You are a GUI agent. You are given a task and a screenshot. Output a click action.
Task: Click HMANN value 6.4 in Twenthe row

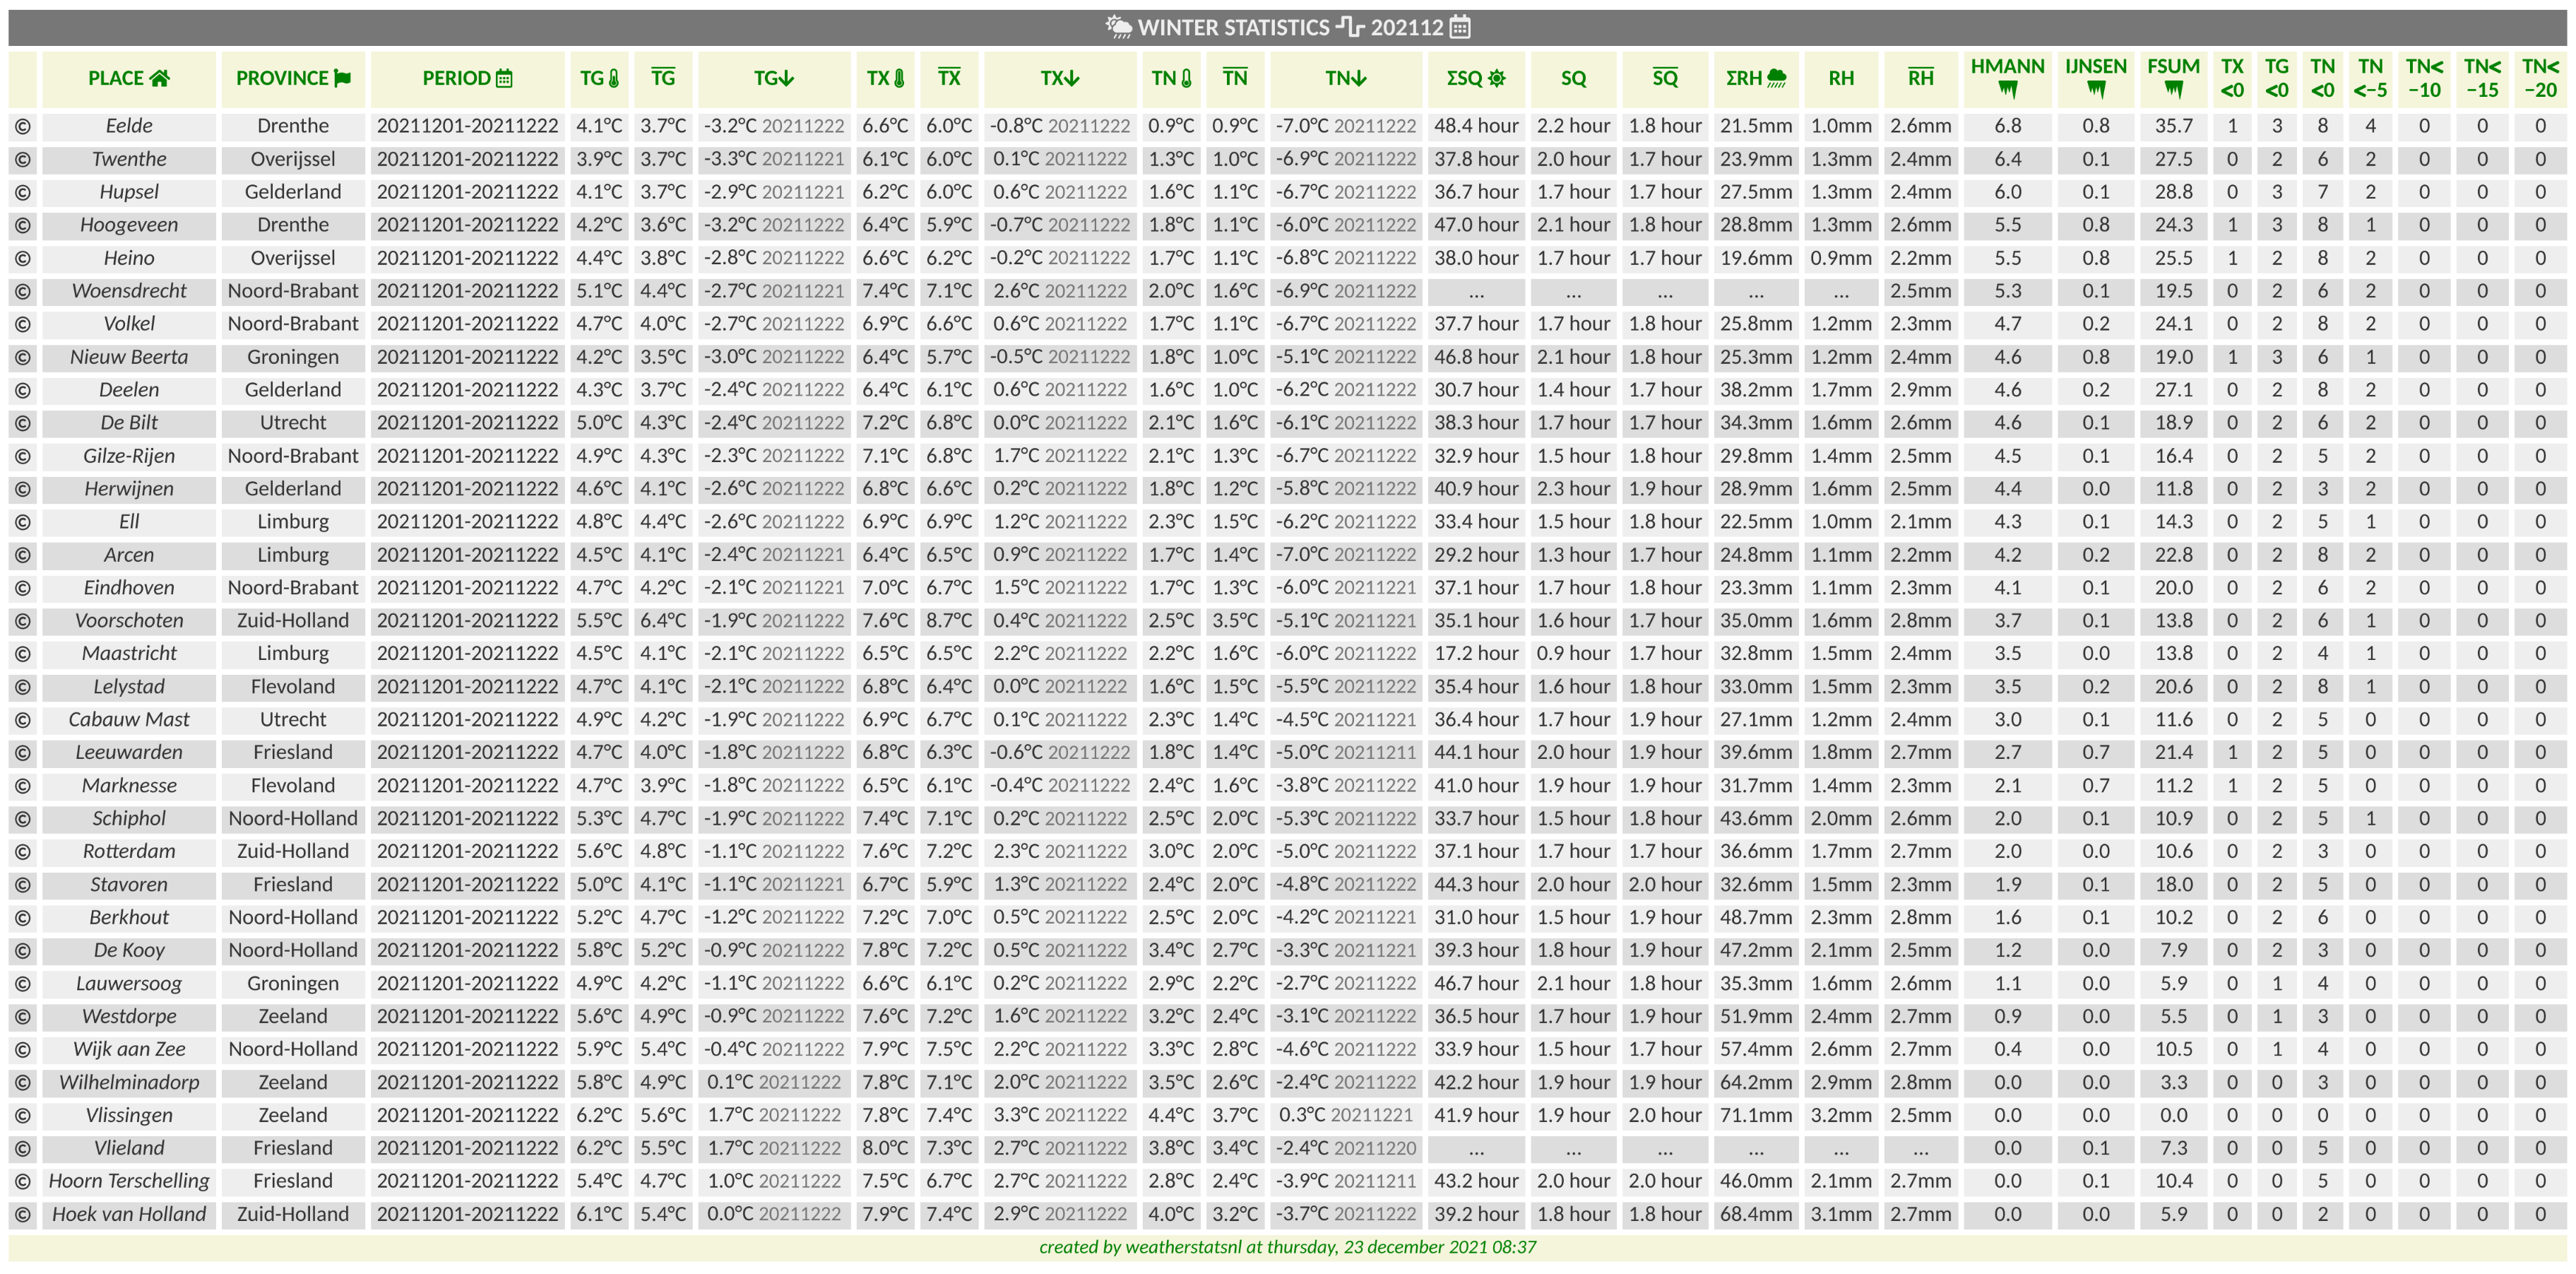[2007, 159]
